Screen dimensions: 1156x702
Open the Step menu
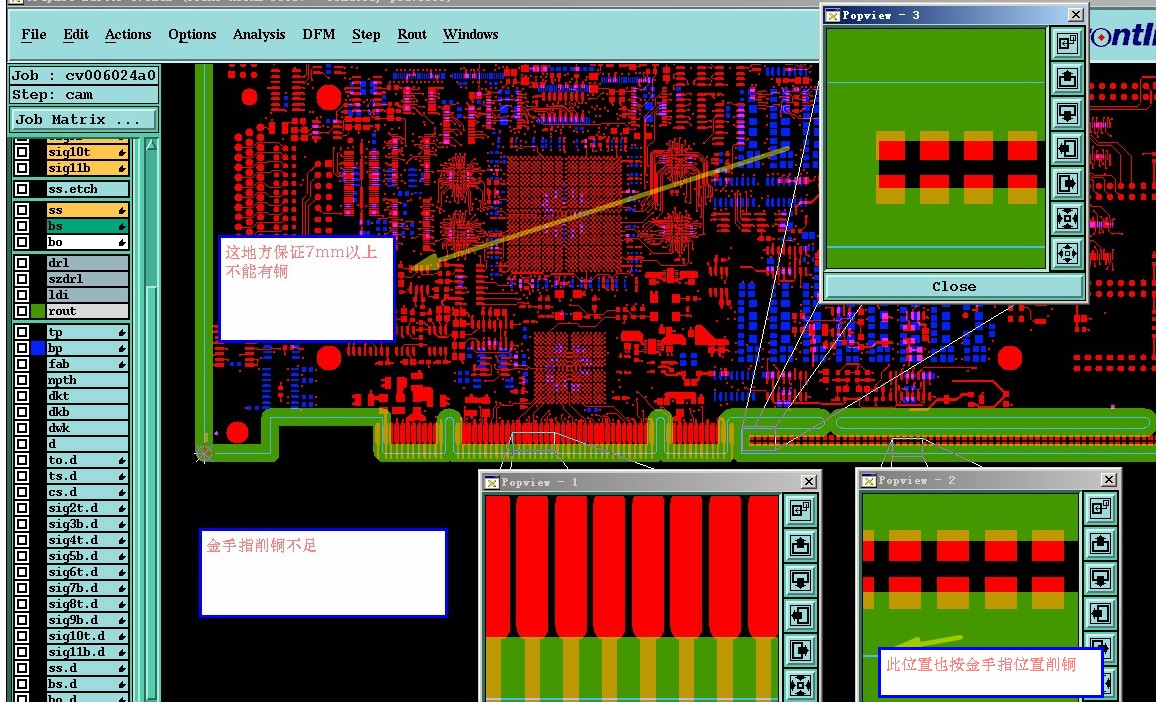366,35
